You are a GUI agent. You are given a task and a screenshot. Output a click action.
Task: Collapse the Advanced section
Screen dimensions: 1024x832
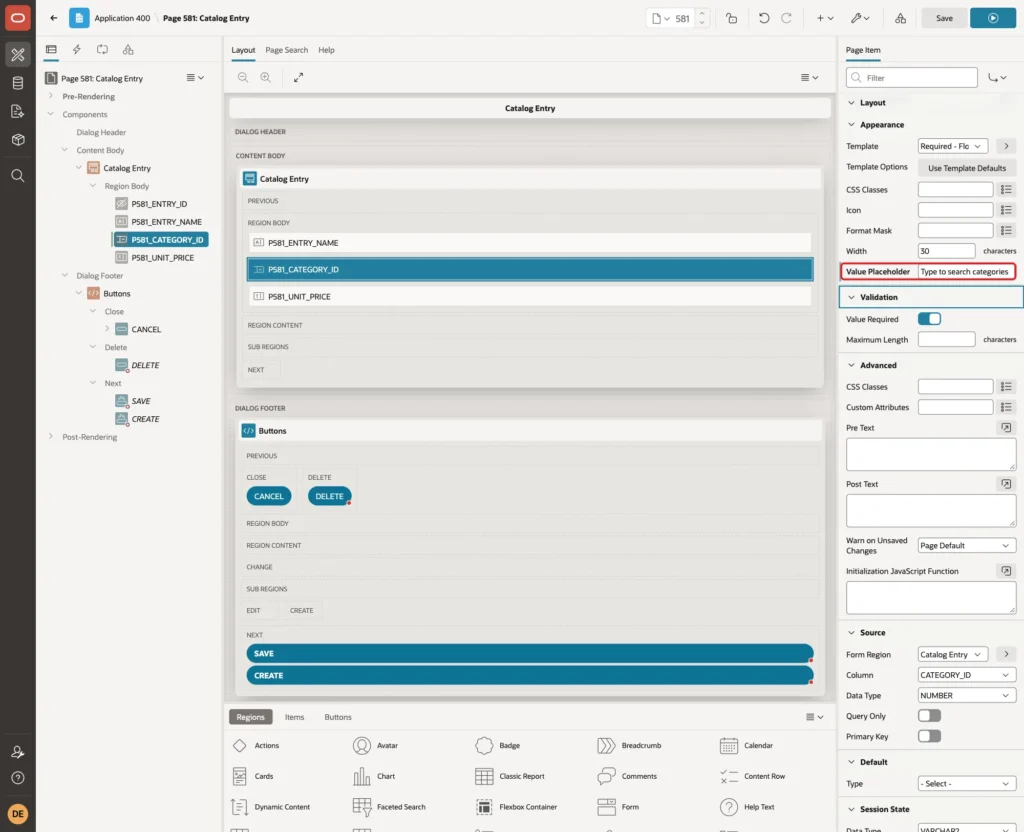tap(852, 365)
